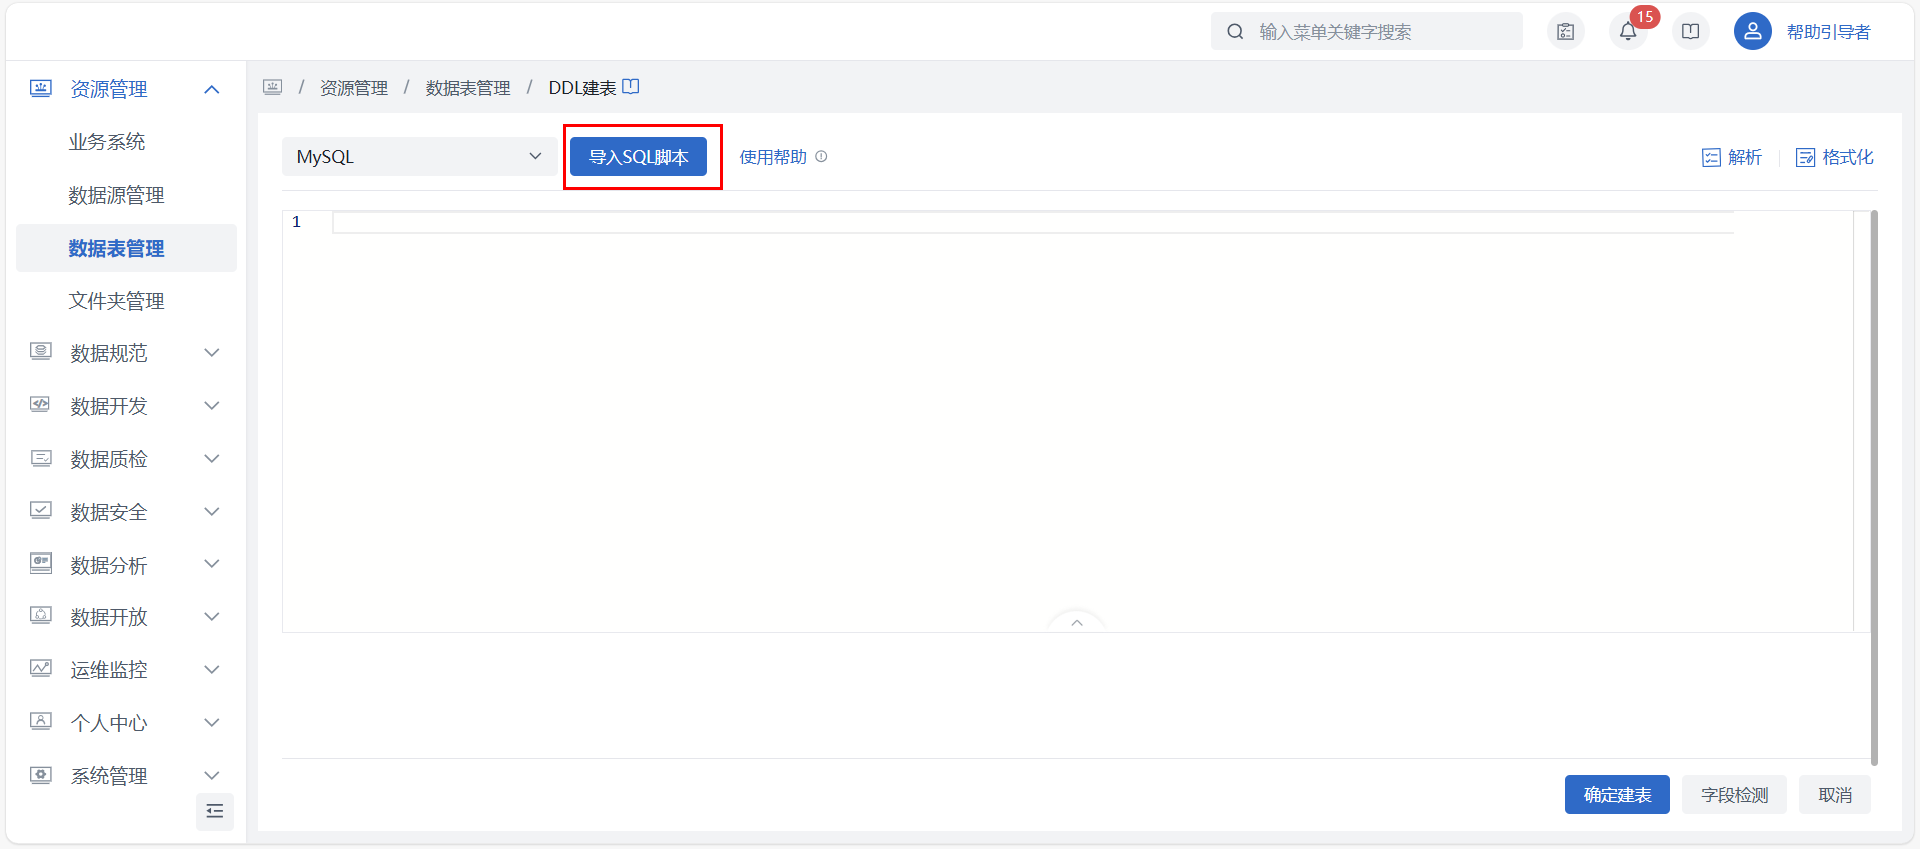The width and height of the screenshot is (1920, 849).
Task: Collapse the sidebar with the fold icon
Action: pos(215,811)
